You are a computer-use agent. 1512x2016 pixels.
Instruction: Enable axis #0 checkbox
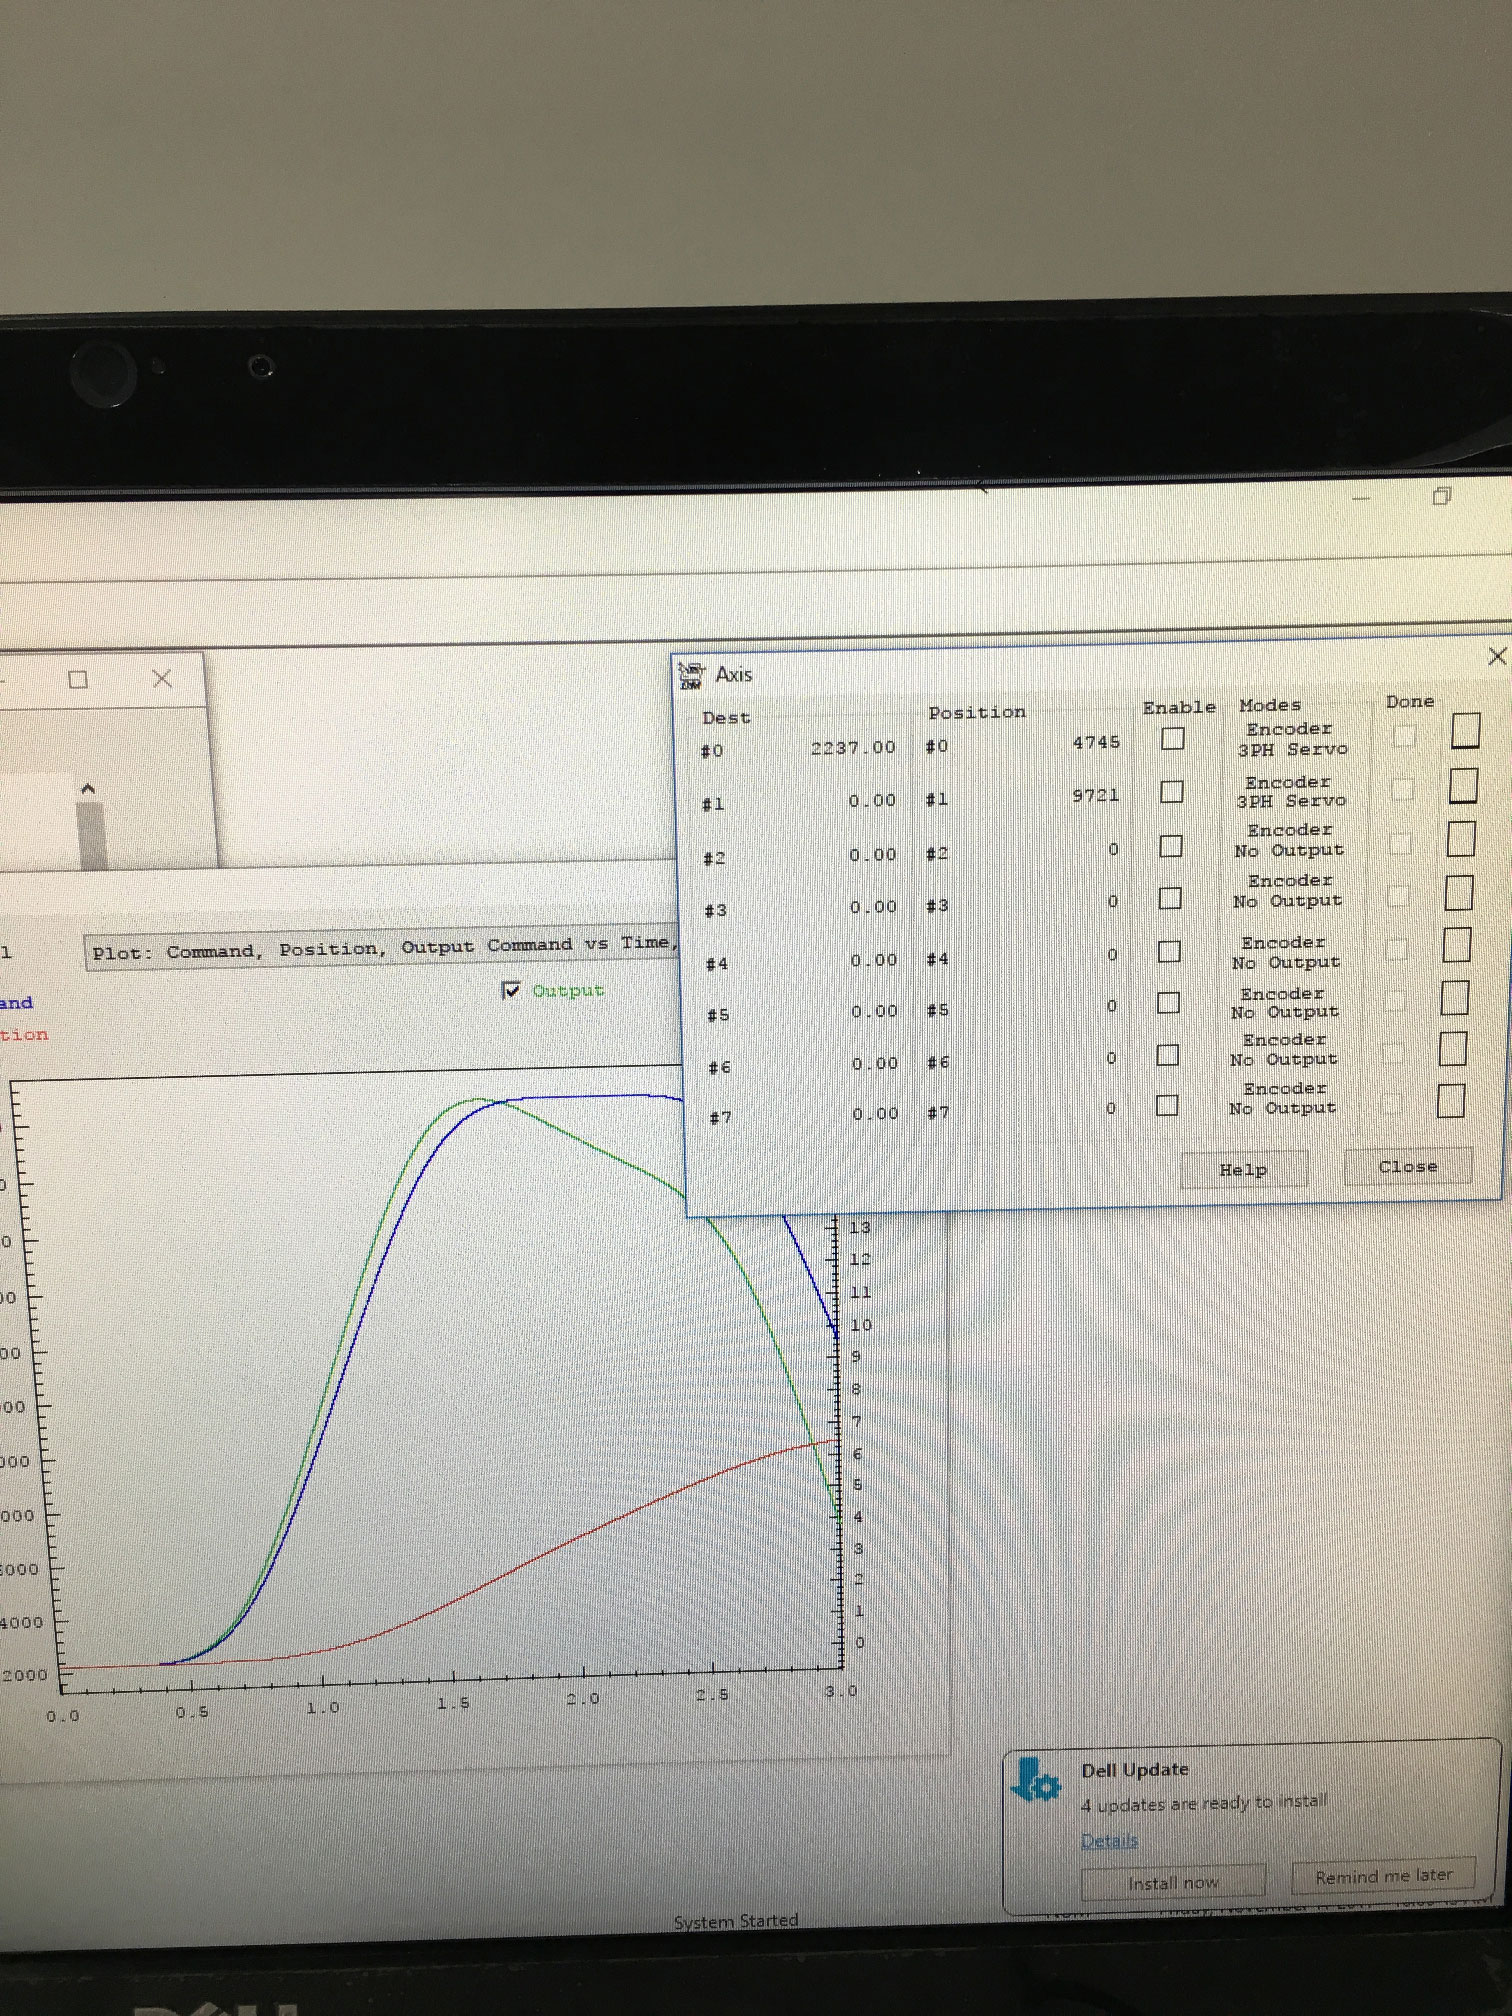click(x=1172, y=739)
